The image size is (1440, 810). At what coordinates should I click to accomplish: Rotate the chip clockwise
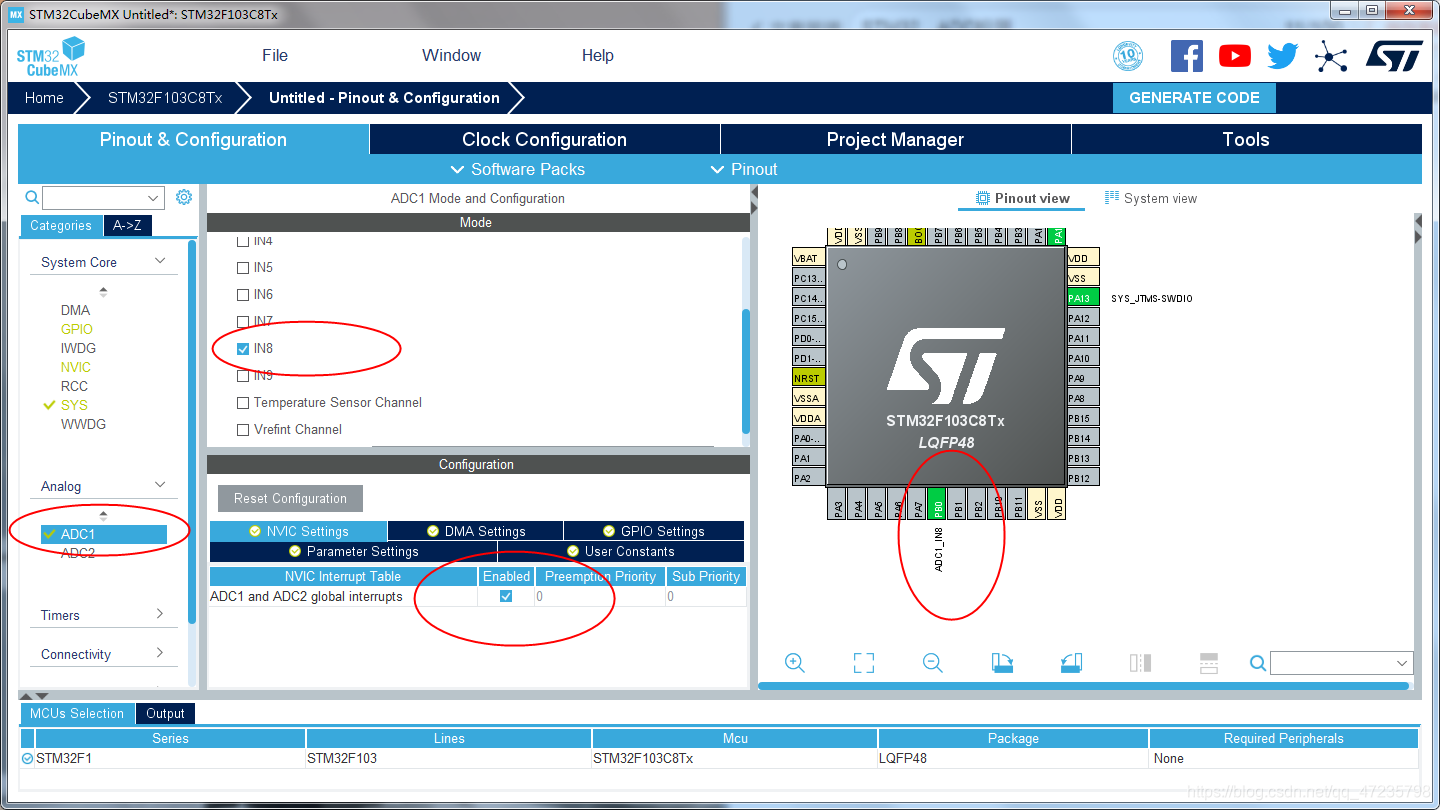pyautogui.click(x=1002, y=662)
